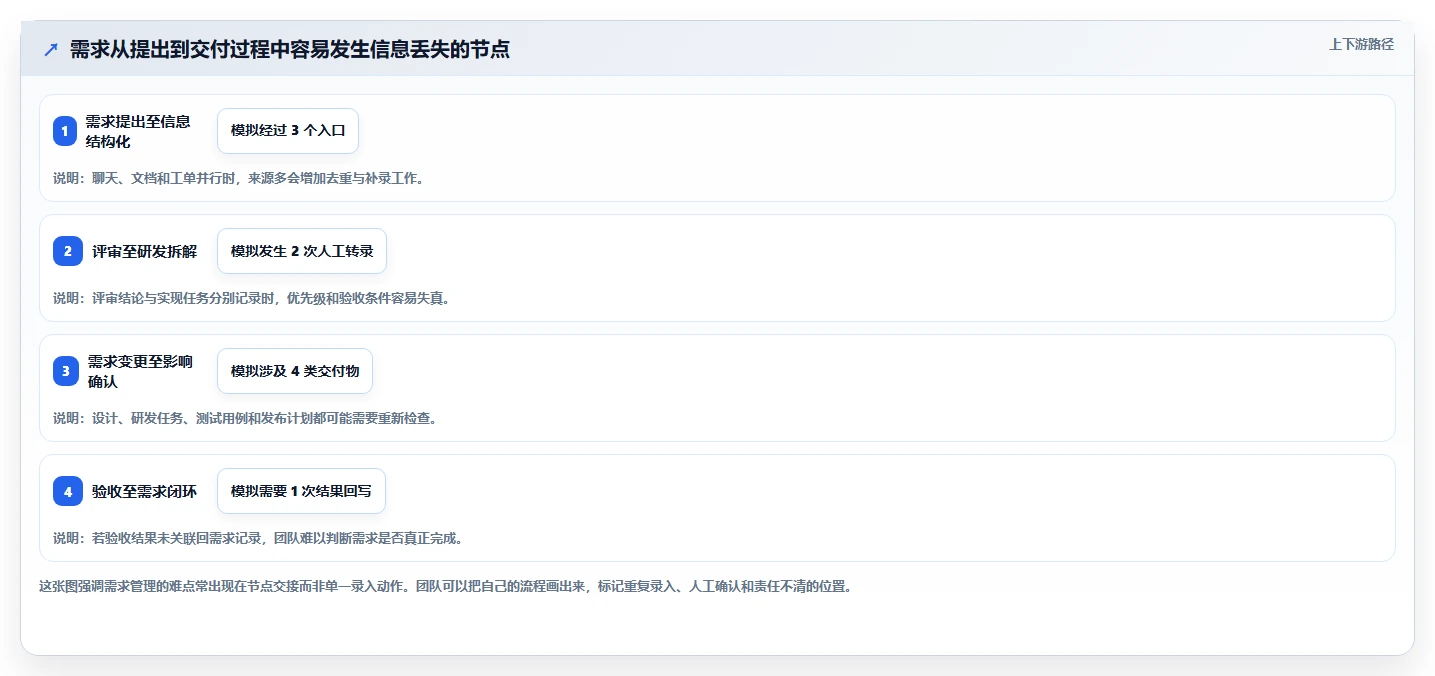The height and width of the screenshot is (676, 1435).
Task: Click the heading 需求从提出到交付过程中容易发生信息丢失的节点
Action: (x=290, y=50)
